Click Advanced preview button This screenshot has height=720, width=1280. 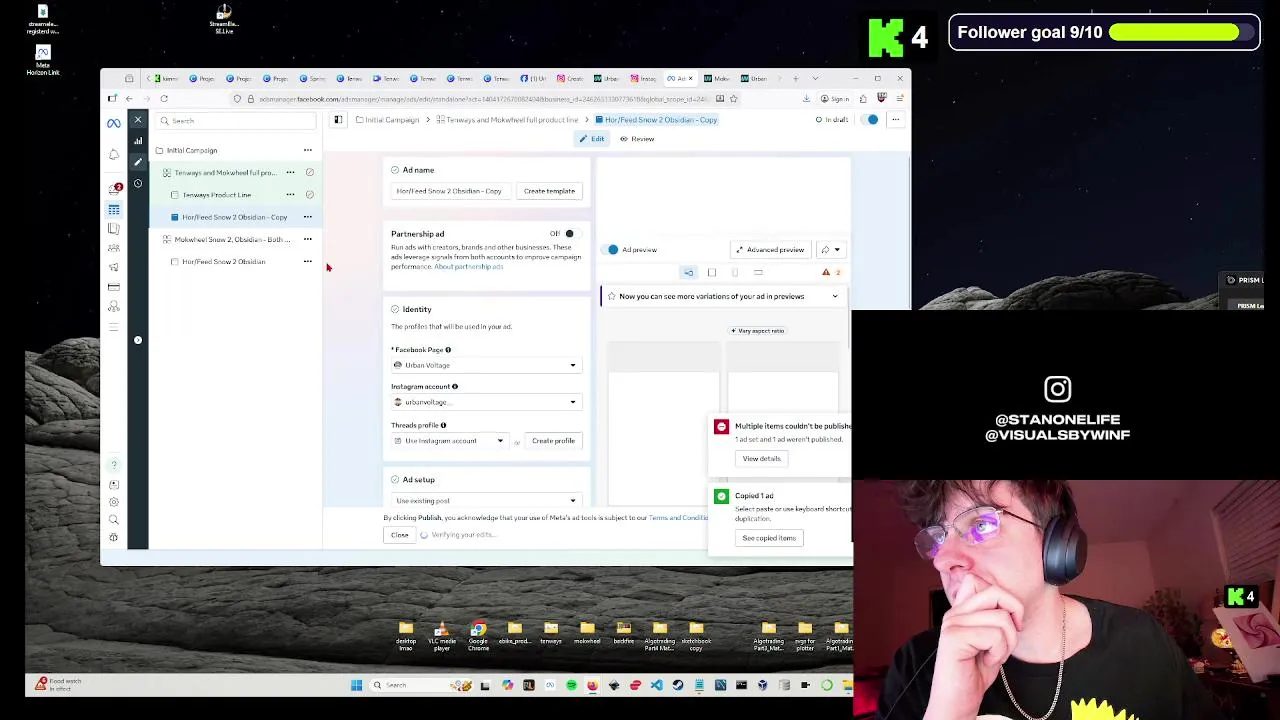point(770,250)
